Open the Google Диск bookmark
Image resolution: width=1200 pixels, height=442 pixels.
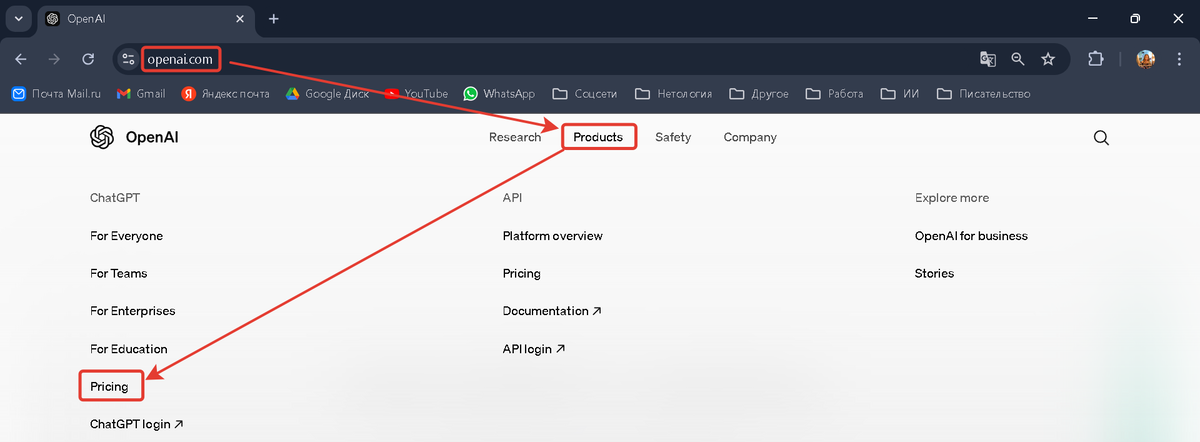coord(327,94)
